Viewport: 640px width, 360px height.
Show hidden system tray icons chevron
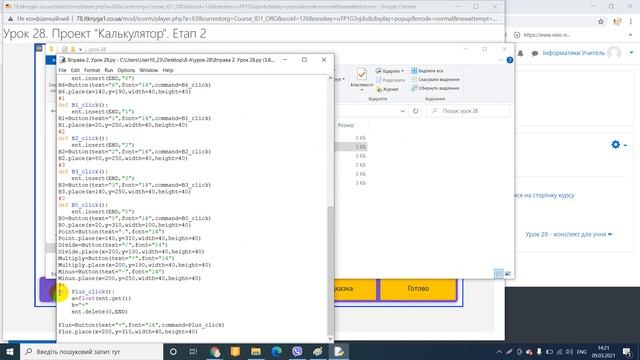point(499,352)
